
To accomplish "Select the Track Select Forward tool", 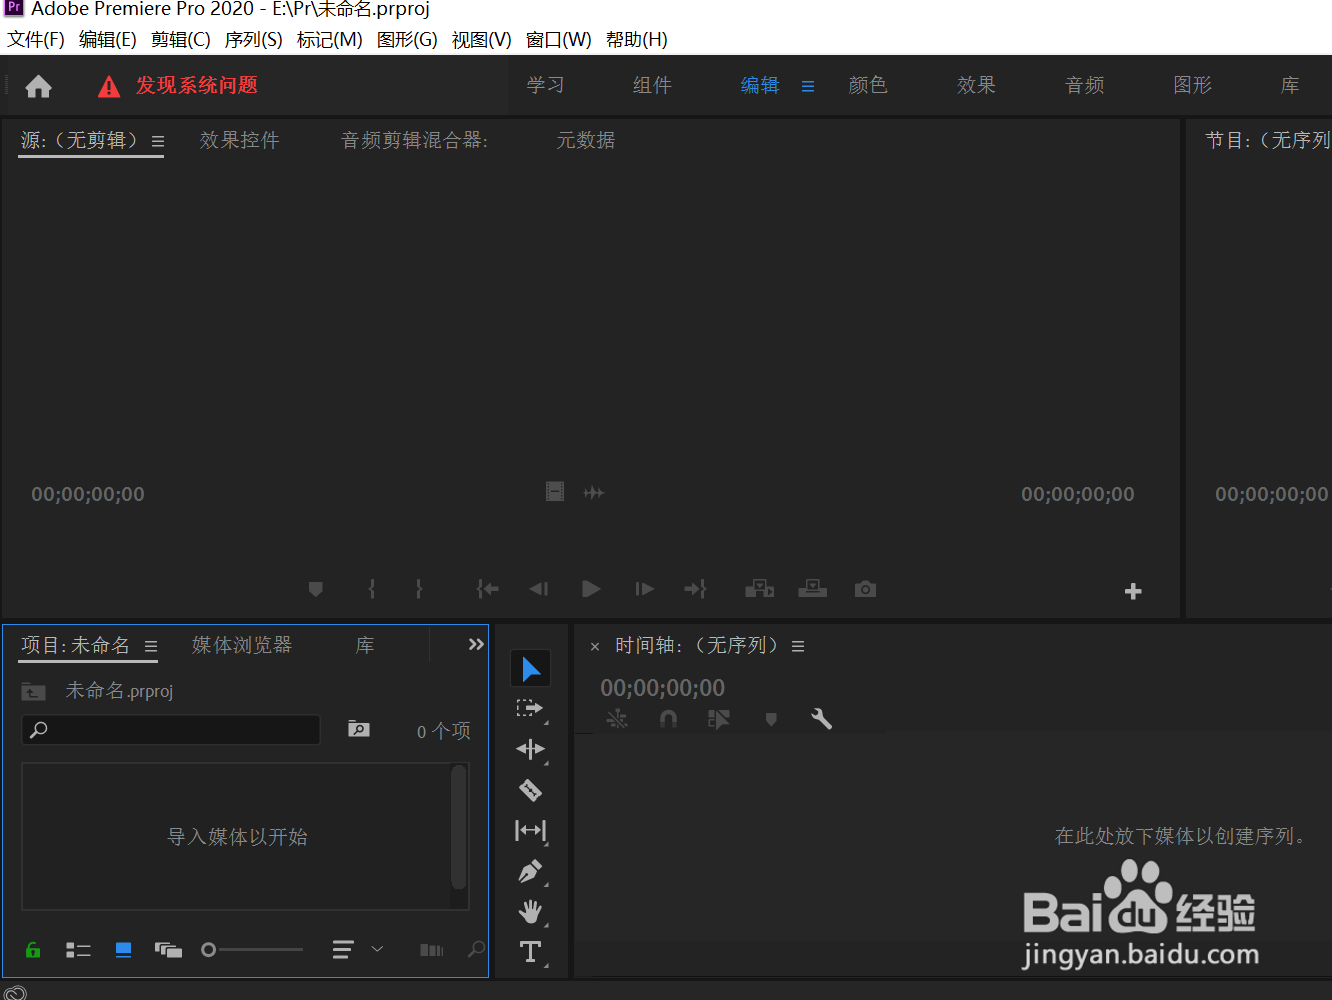I will [x=530, y=709].
